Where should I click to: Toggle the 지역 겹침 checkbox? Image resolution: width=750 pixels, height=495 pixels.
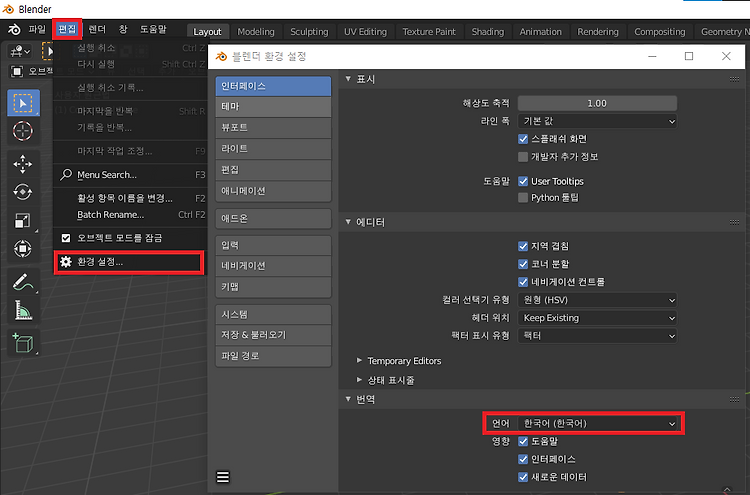pos(523,246)
